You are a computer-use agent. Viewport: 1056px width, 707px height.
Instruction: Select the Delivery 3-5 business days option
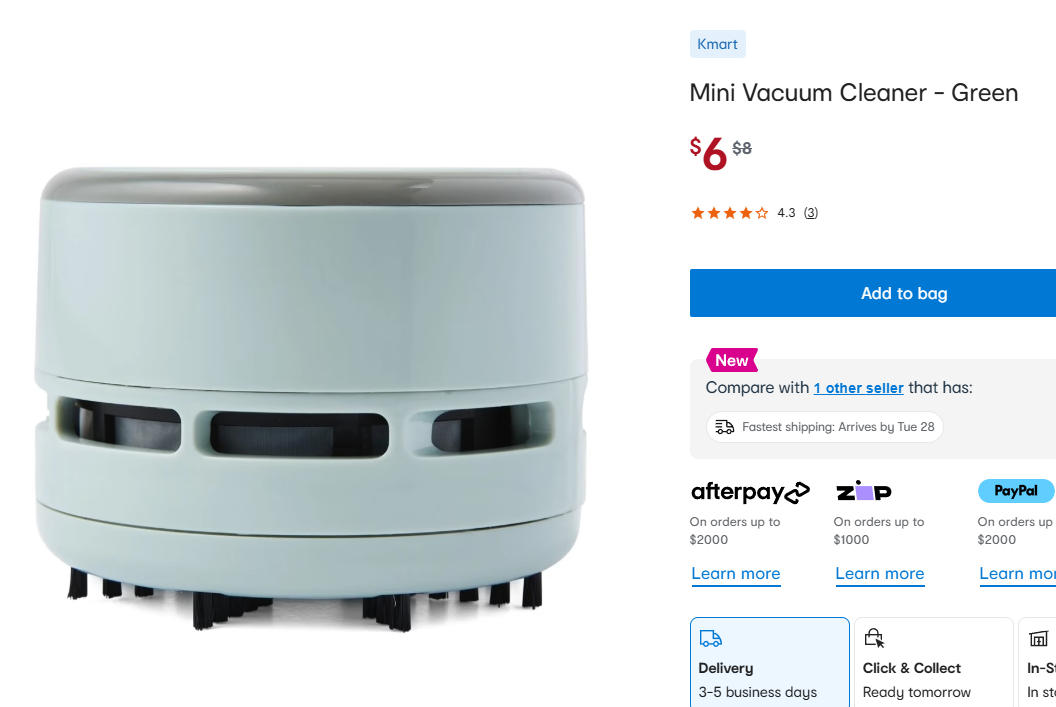coord(770,662)
